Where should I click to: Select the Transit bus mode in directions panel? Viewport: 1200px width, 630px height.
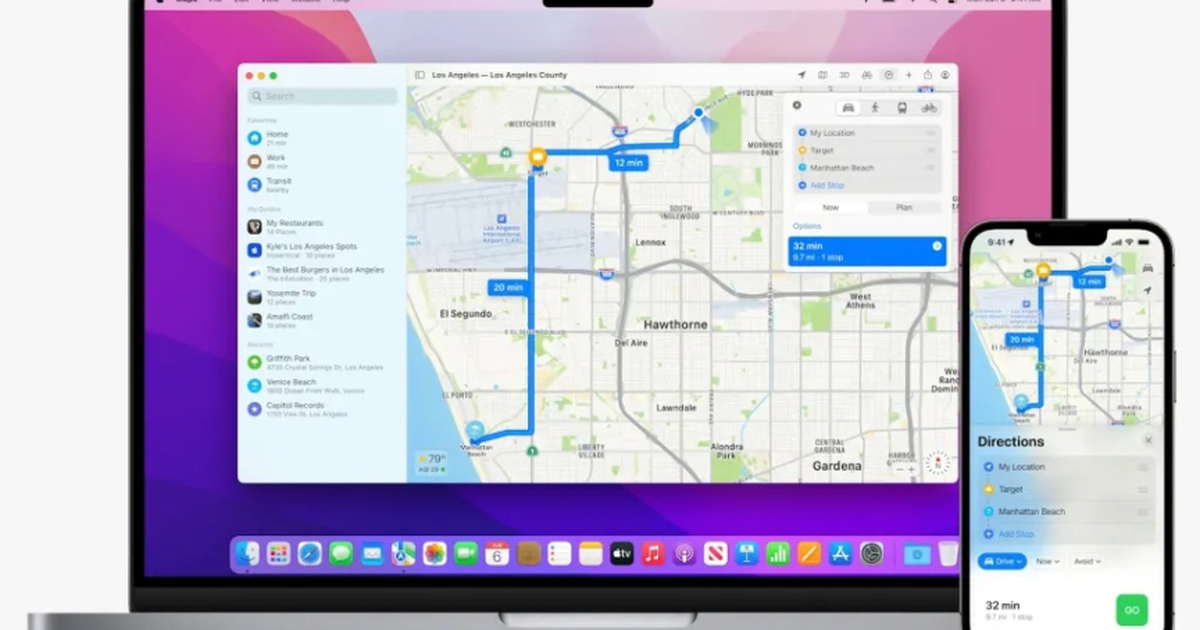pos(902,107)
